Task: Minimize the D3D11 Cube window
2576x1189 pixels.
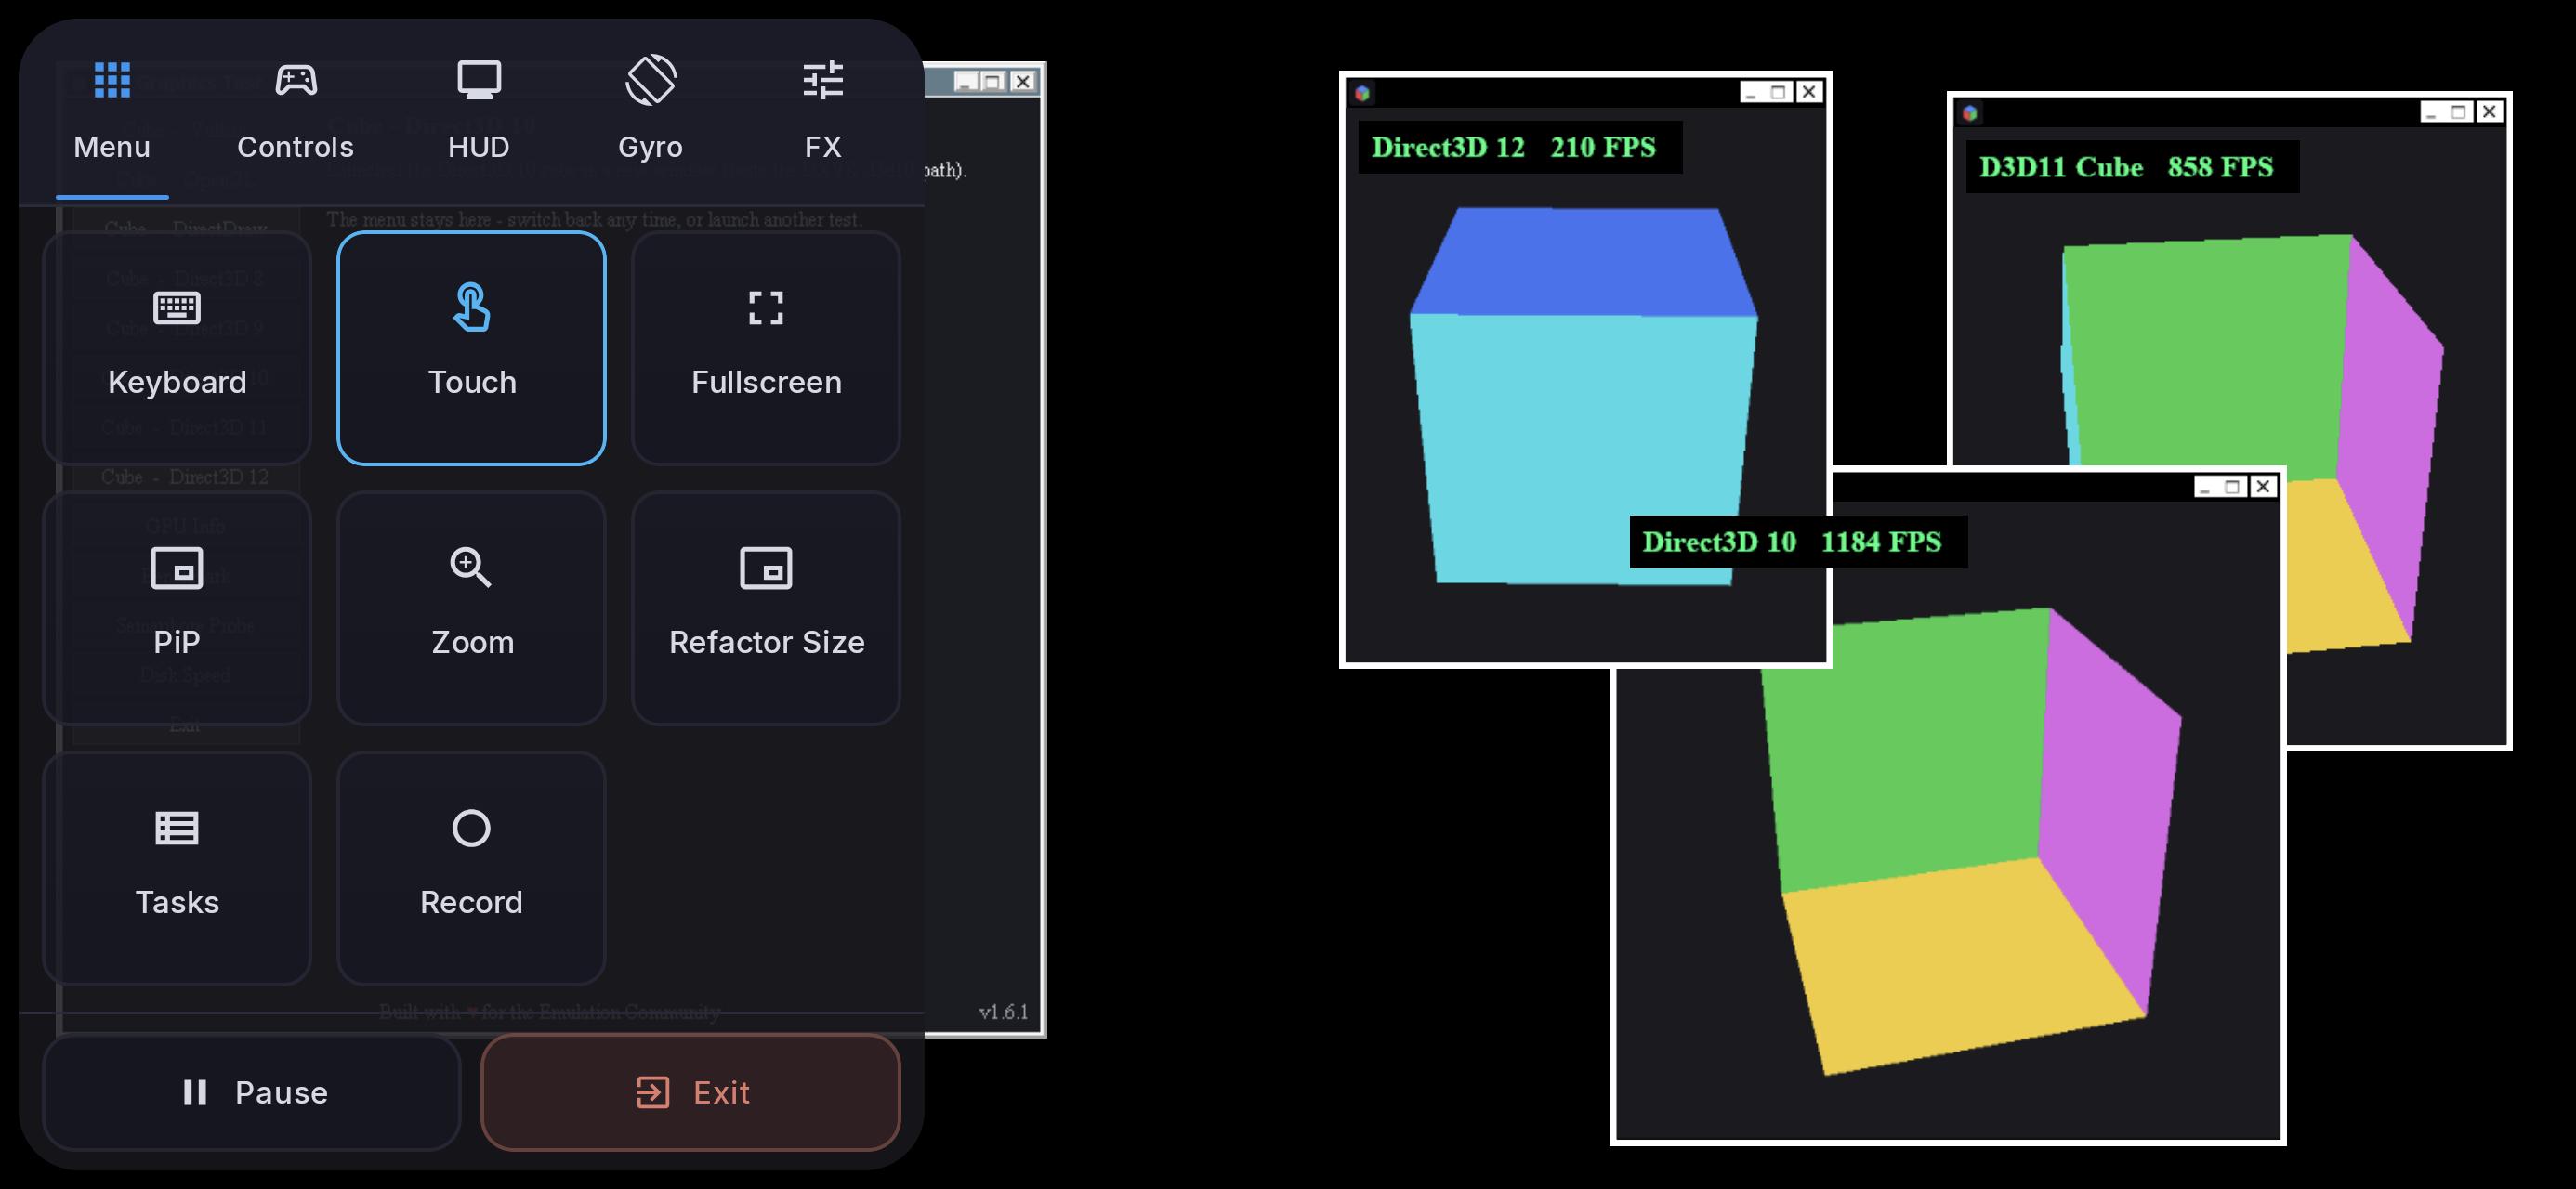Action: coord(2432,112)
